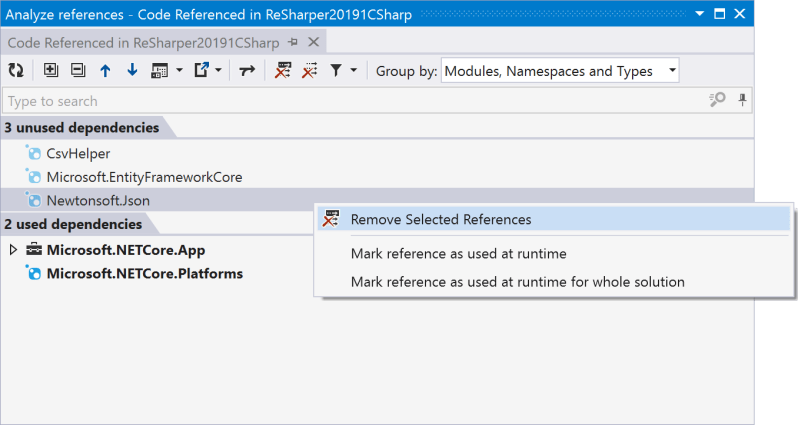Screen dimensions: 798x425
Task: Select Microsoft.NETCore.Platforms dependency row
Action: [x=145, y=273]
